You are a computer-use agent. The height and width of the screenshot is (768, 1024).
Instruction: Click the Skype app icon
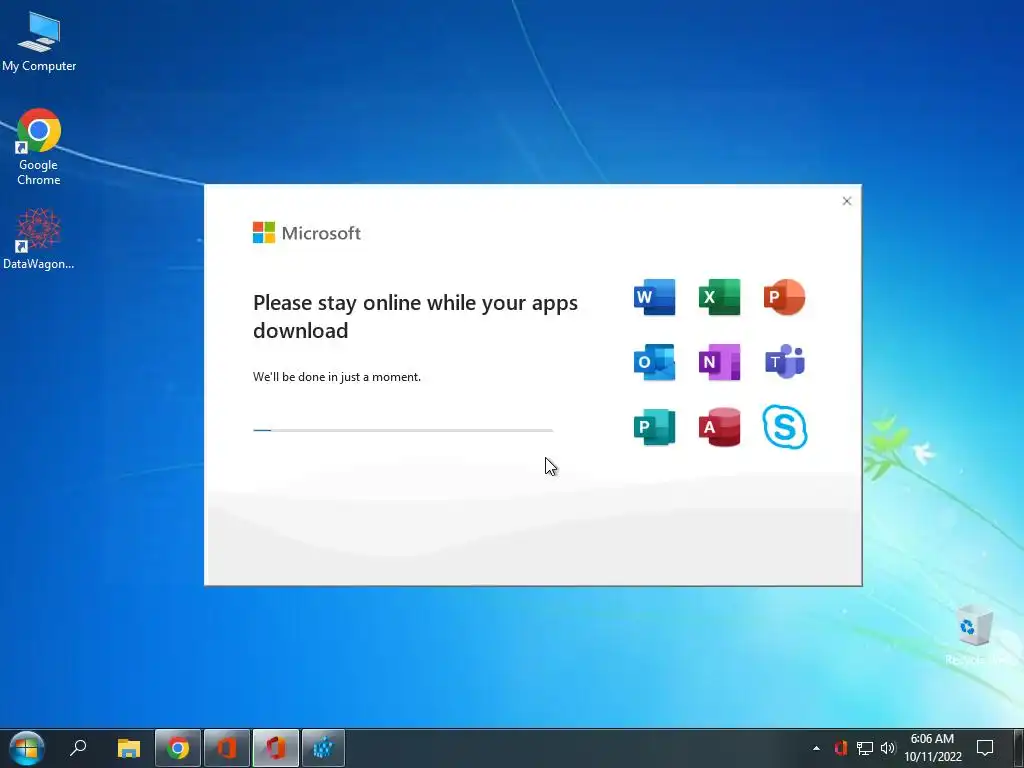(784, 427)
